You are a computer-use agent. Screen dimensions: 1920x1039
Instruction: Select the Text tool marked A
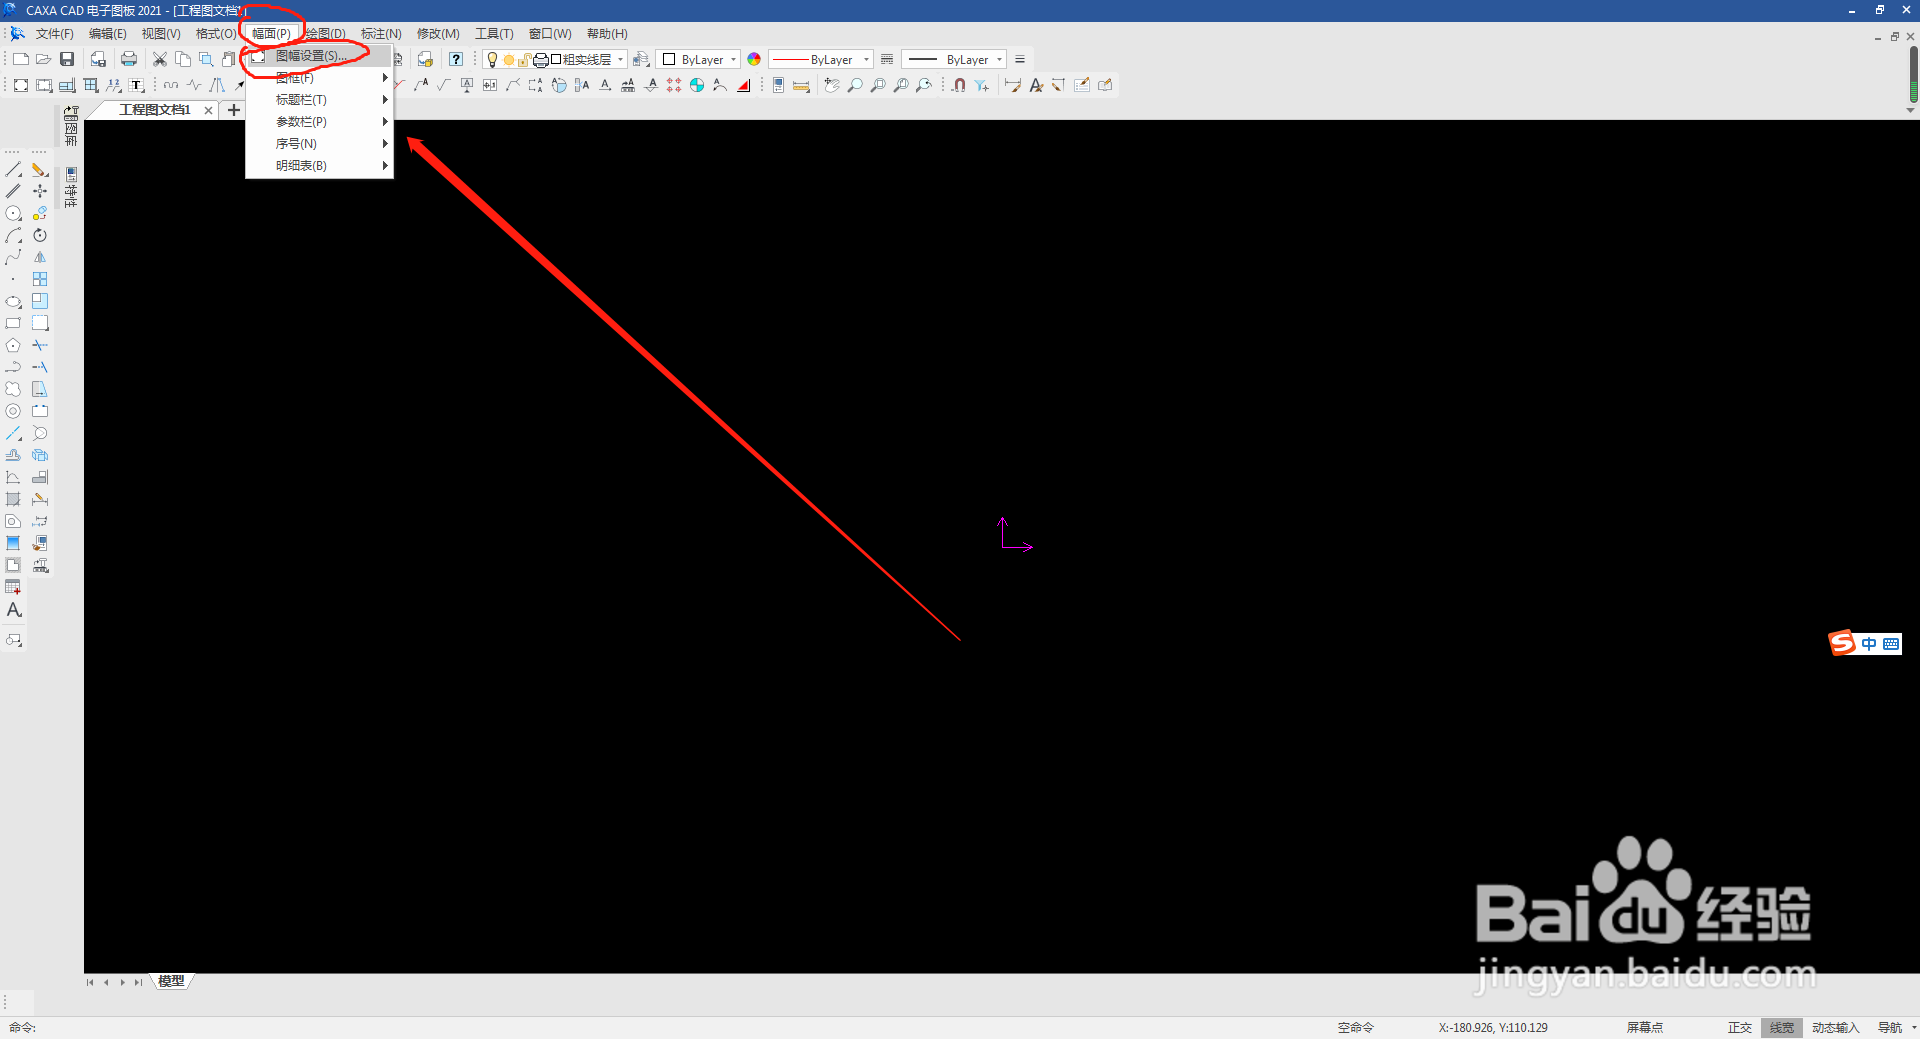14,610
